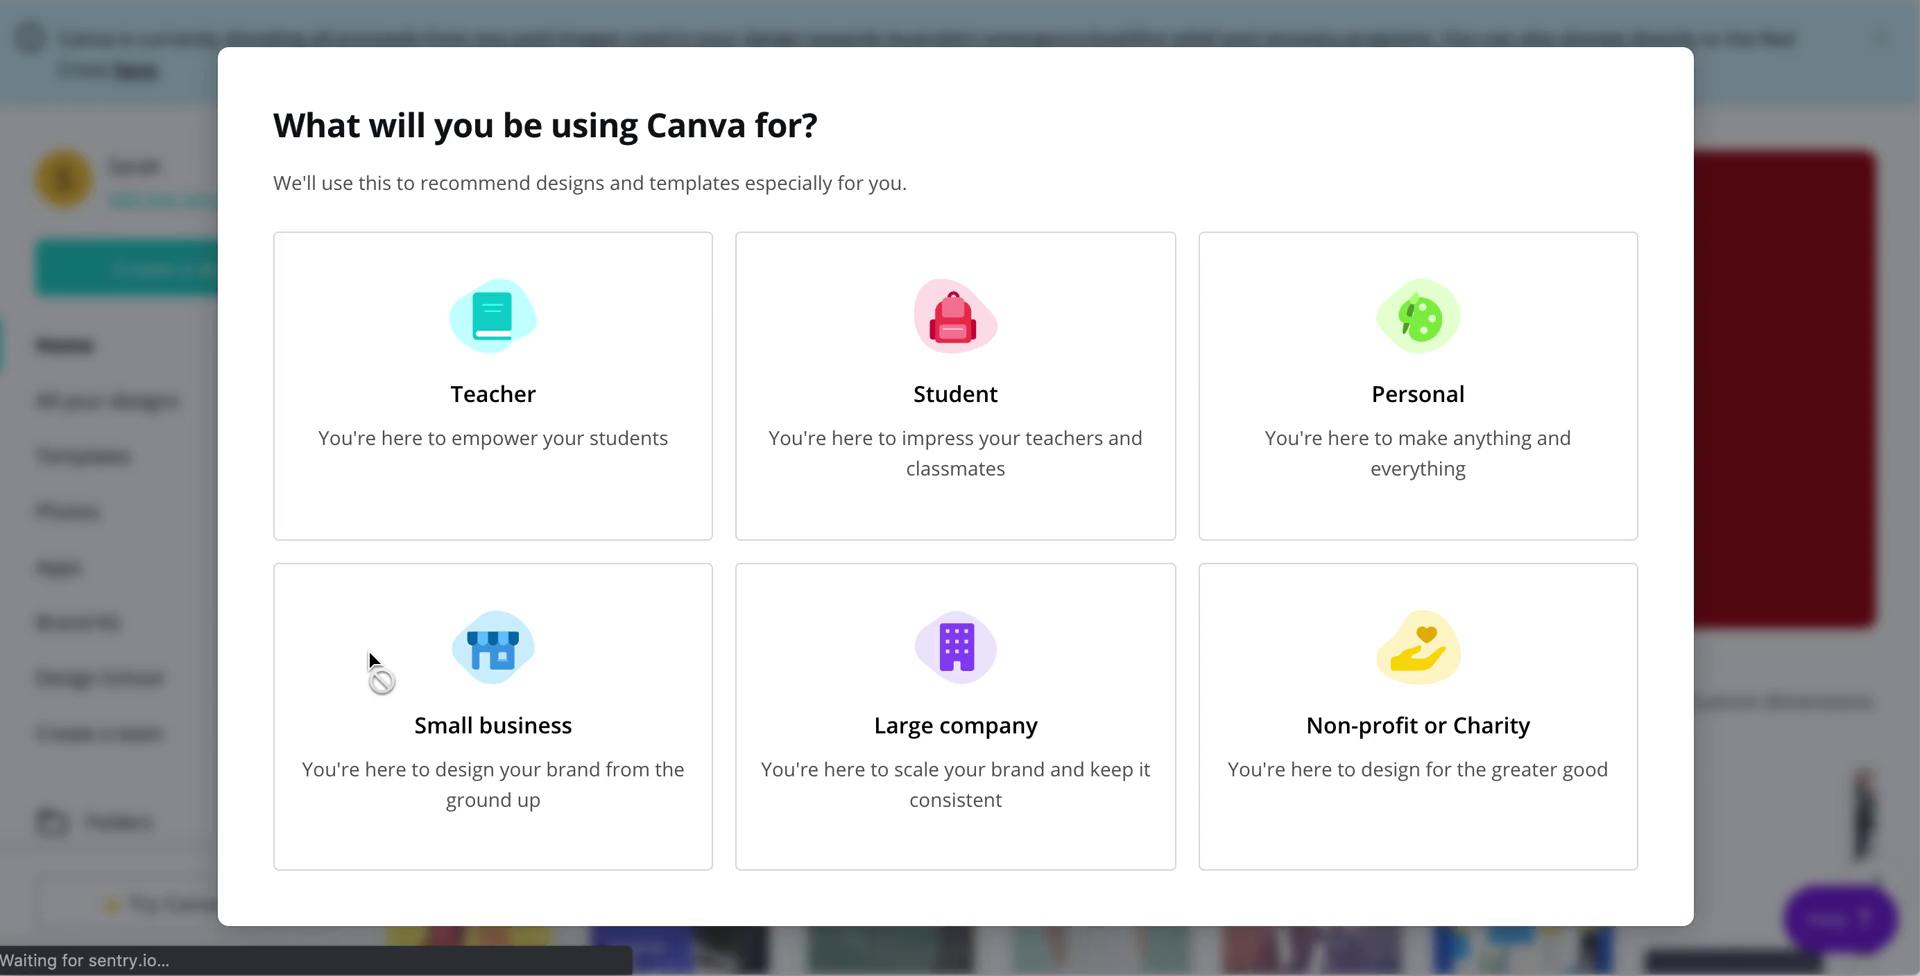Open the purple help chat bubble
1920x976 pixels.
(1840, 917)
